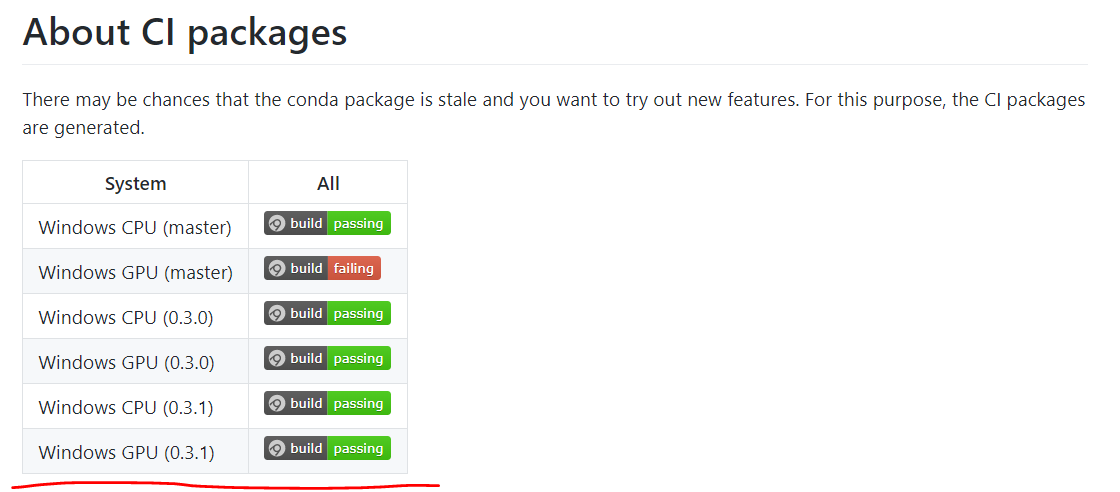This screenshot has height=492, width=1120.
Task: Open the green passing status for Windows CPU (master)
Action: click(x=359, y=224)
